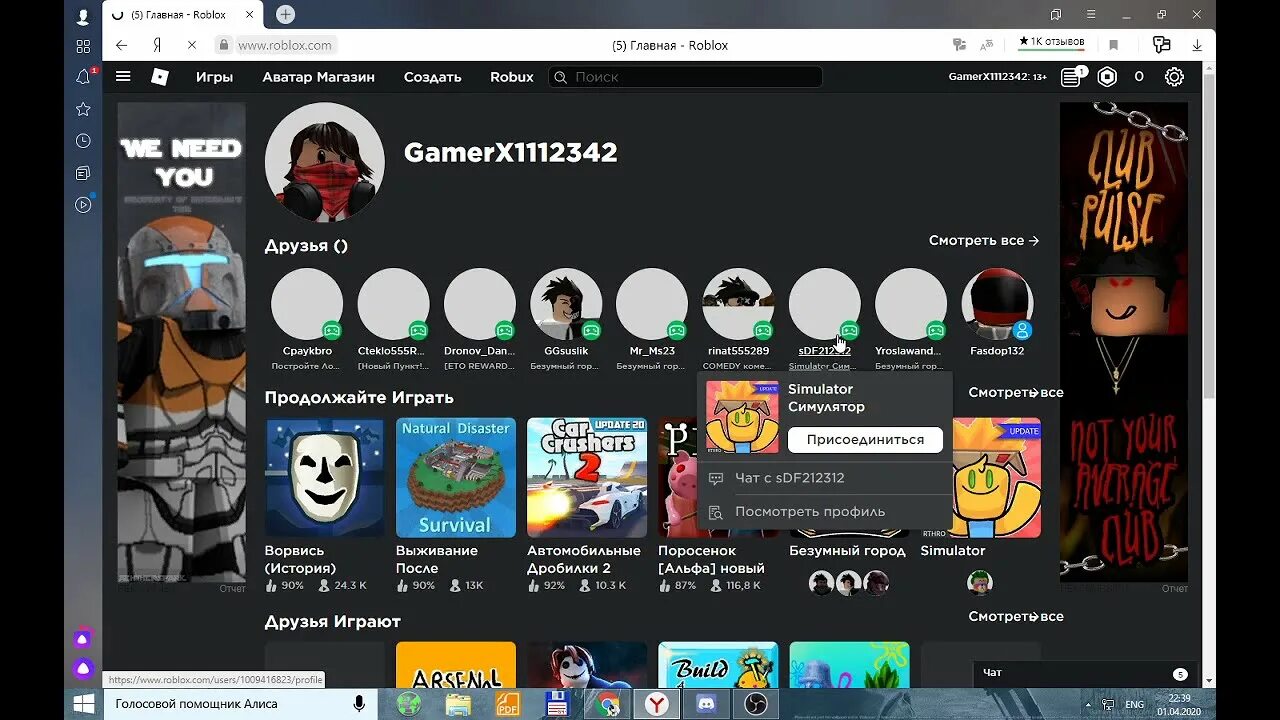The width and height of the screenshot is (1280, 720).
Task: Open the Игры menu item
Action: pos(214,77)
